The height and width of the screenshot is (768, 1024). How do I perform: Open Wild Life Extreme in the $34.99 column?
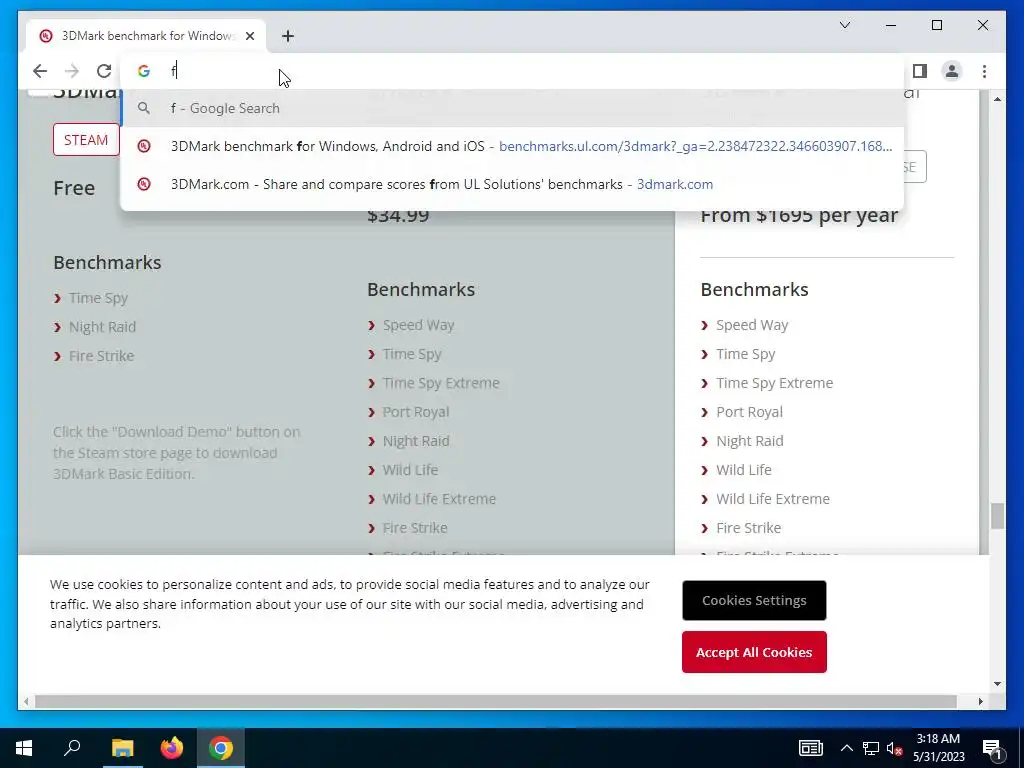pos(439,499)
